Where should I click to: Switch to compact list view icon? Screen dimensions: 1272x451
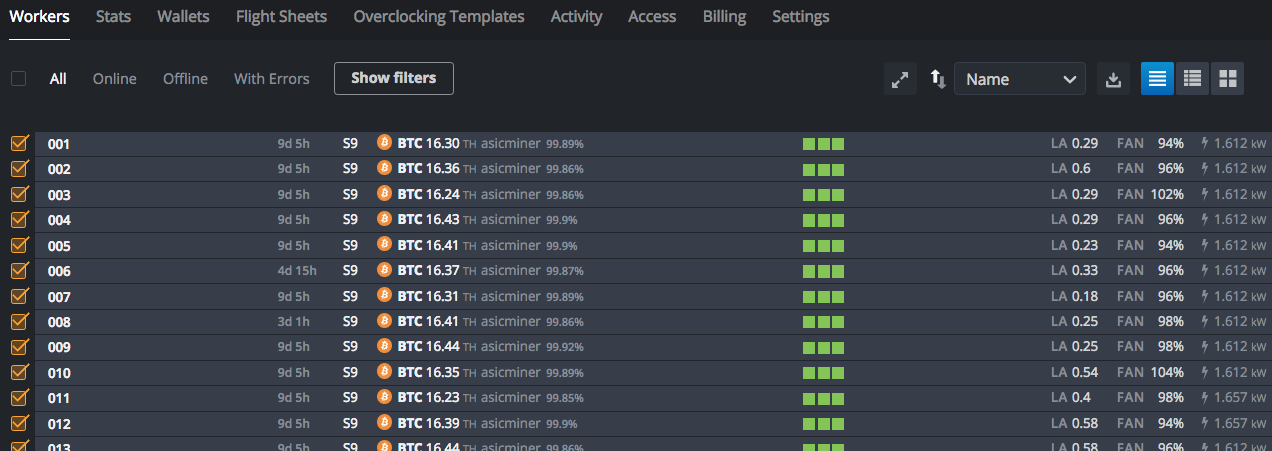coord(1158,79)
